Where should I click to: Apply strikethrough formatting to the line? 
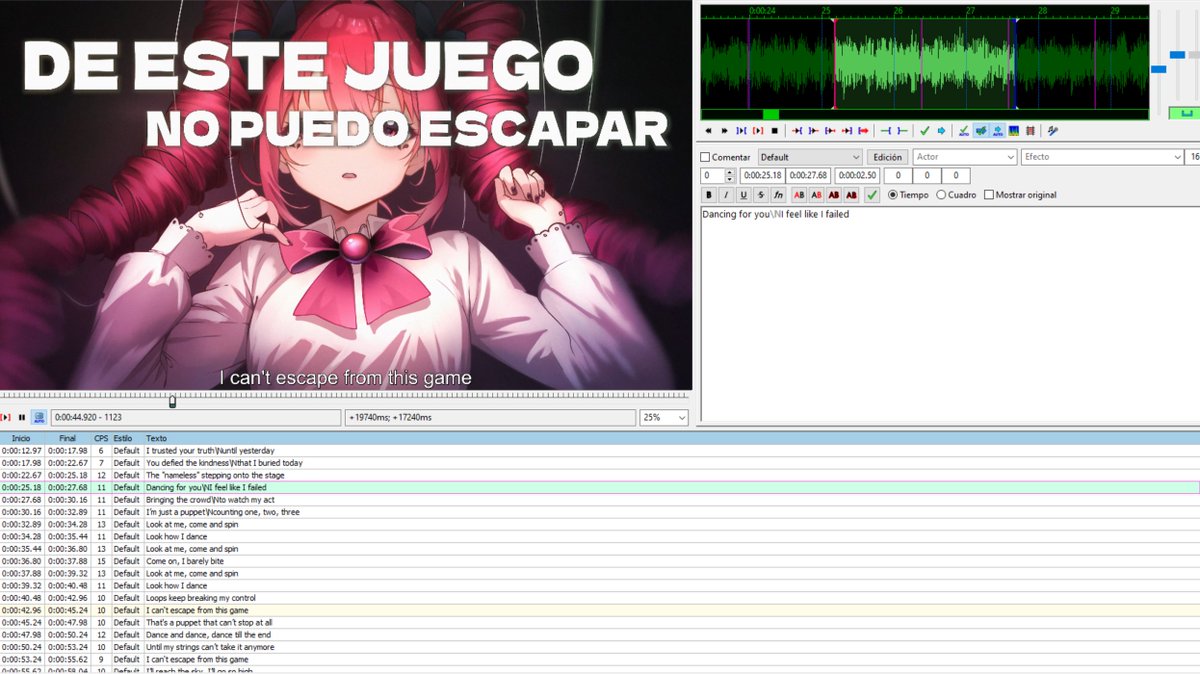pos(760,194)
